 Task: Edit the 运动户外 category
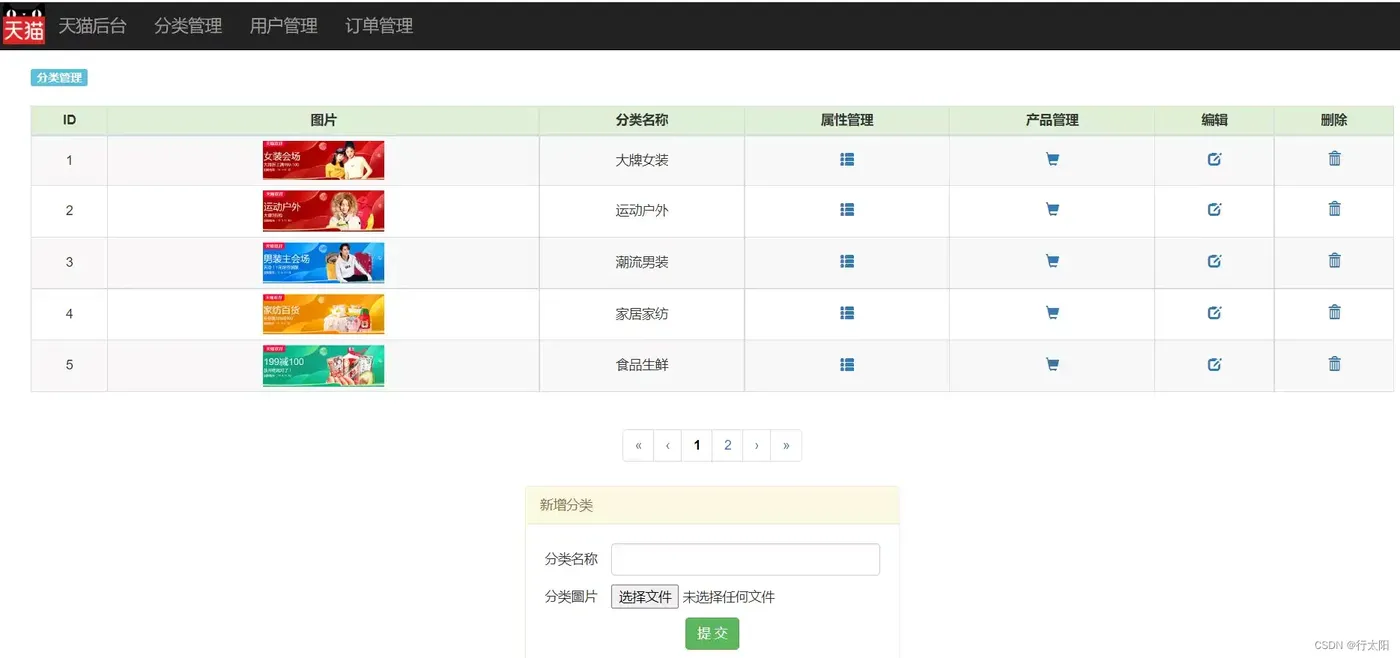point(1214,209)
